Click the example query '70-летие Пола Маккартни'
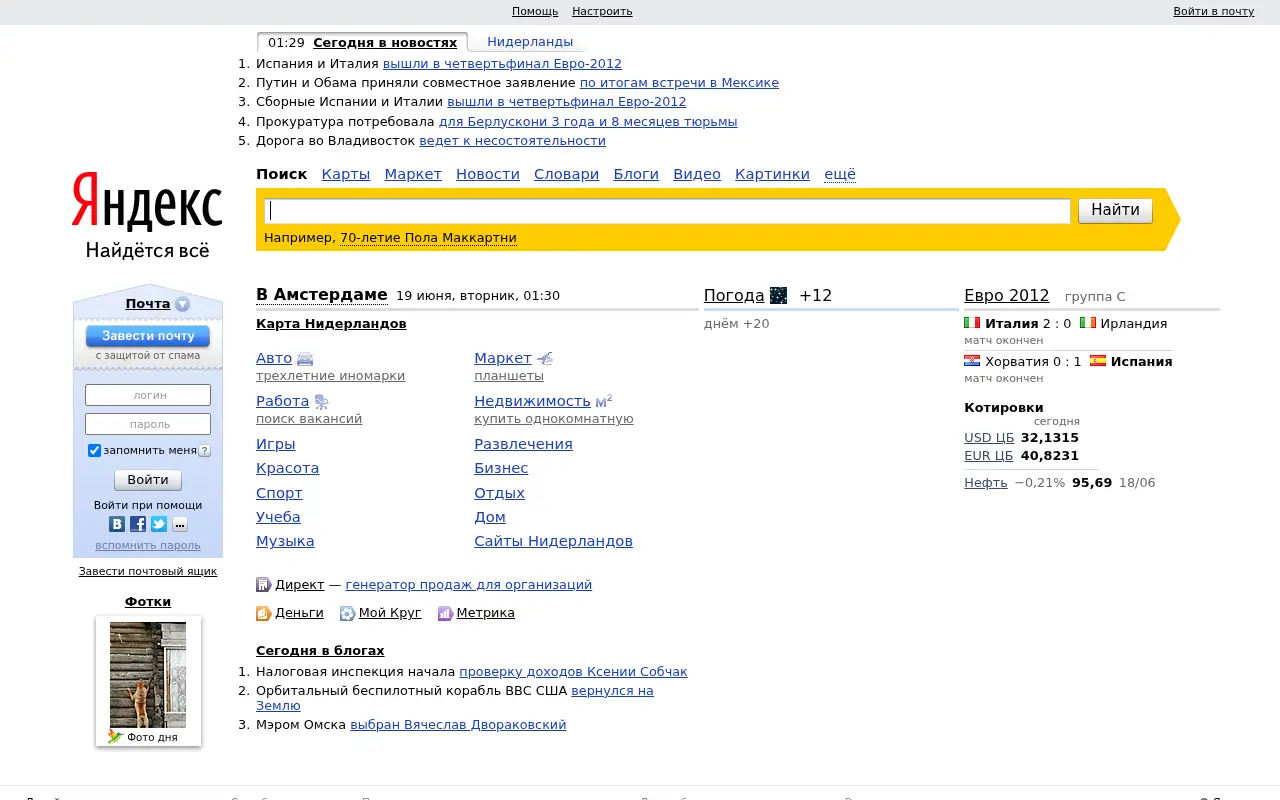This screenshot has width=1280, height=800. click(428, 238)
